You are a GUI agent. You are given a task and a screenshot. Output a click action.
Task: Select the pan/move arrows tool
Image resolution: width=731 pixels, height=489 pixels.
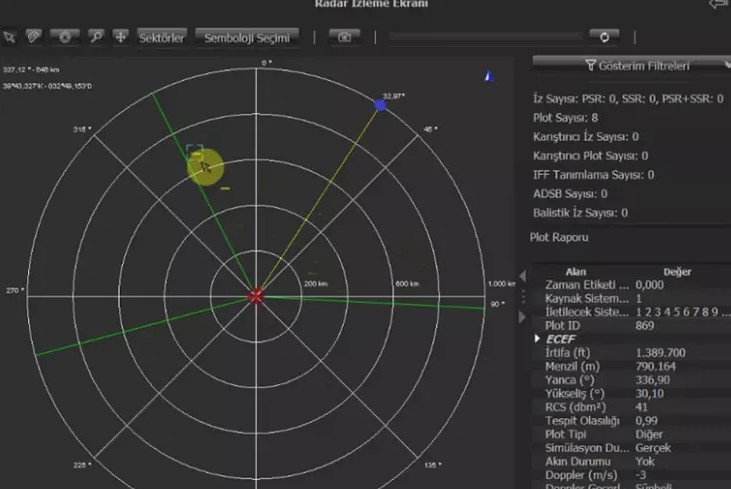click(120, 37)
